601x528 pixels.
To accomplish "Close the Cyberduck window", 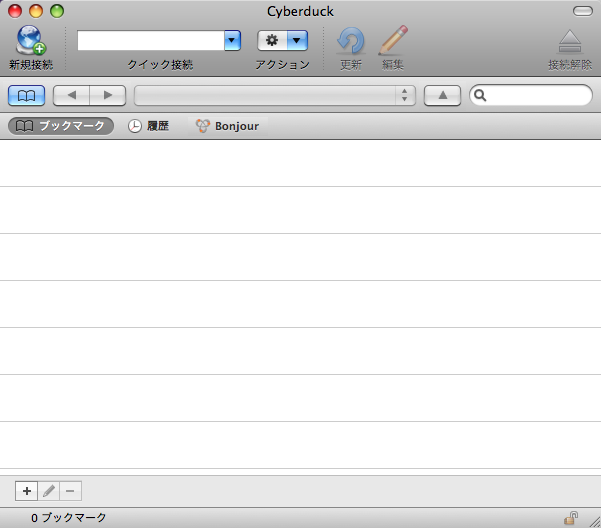I will pos(15,11).
